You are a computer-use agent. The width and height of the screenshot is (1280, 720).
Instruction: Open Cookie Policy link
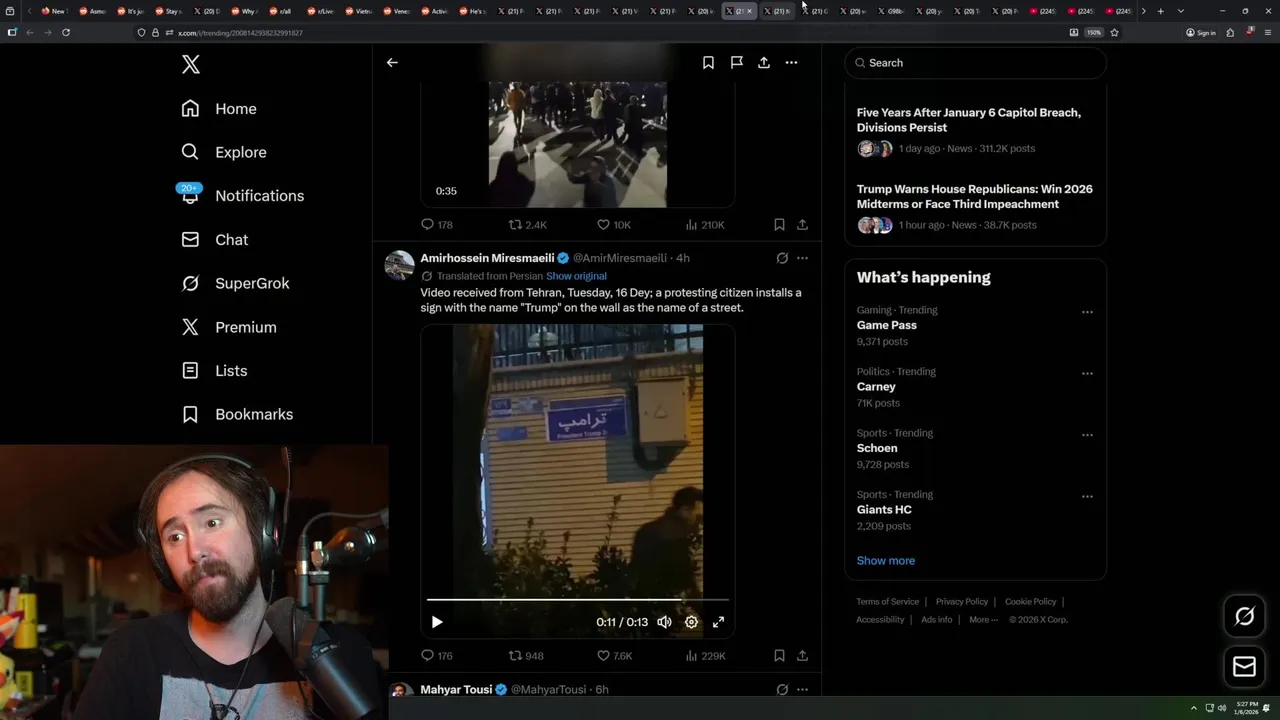[x=1030, y=602]
